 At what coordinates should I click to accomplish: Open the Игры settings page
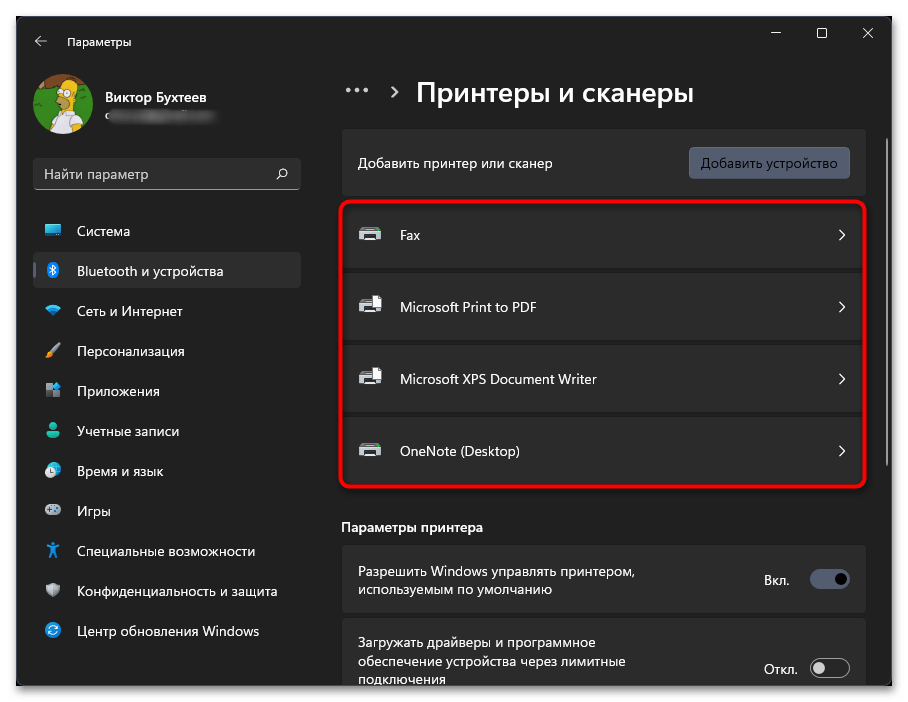[x=167, y=511]
